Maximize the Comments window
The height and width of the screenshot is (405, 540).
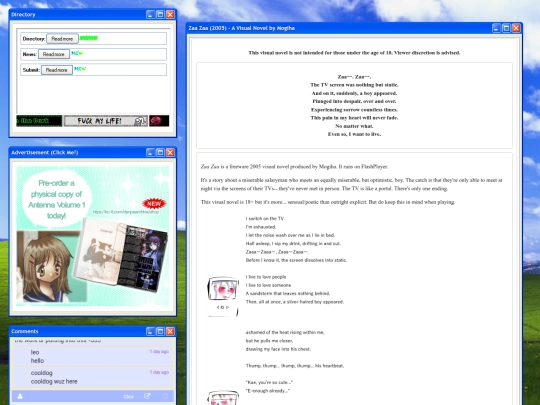160,331
